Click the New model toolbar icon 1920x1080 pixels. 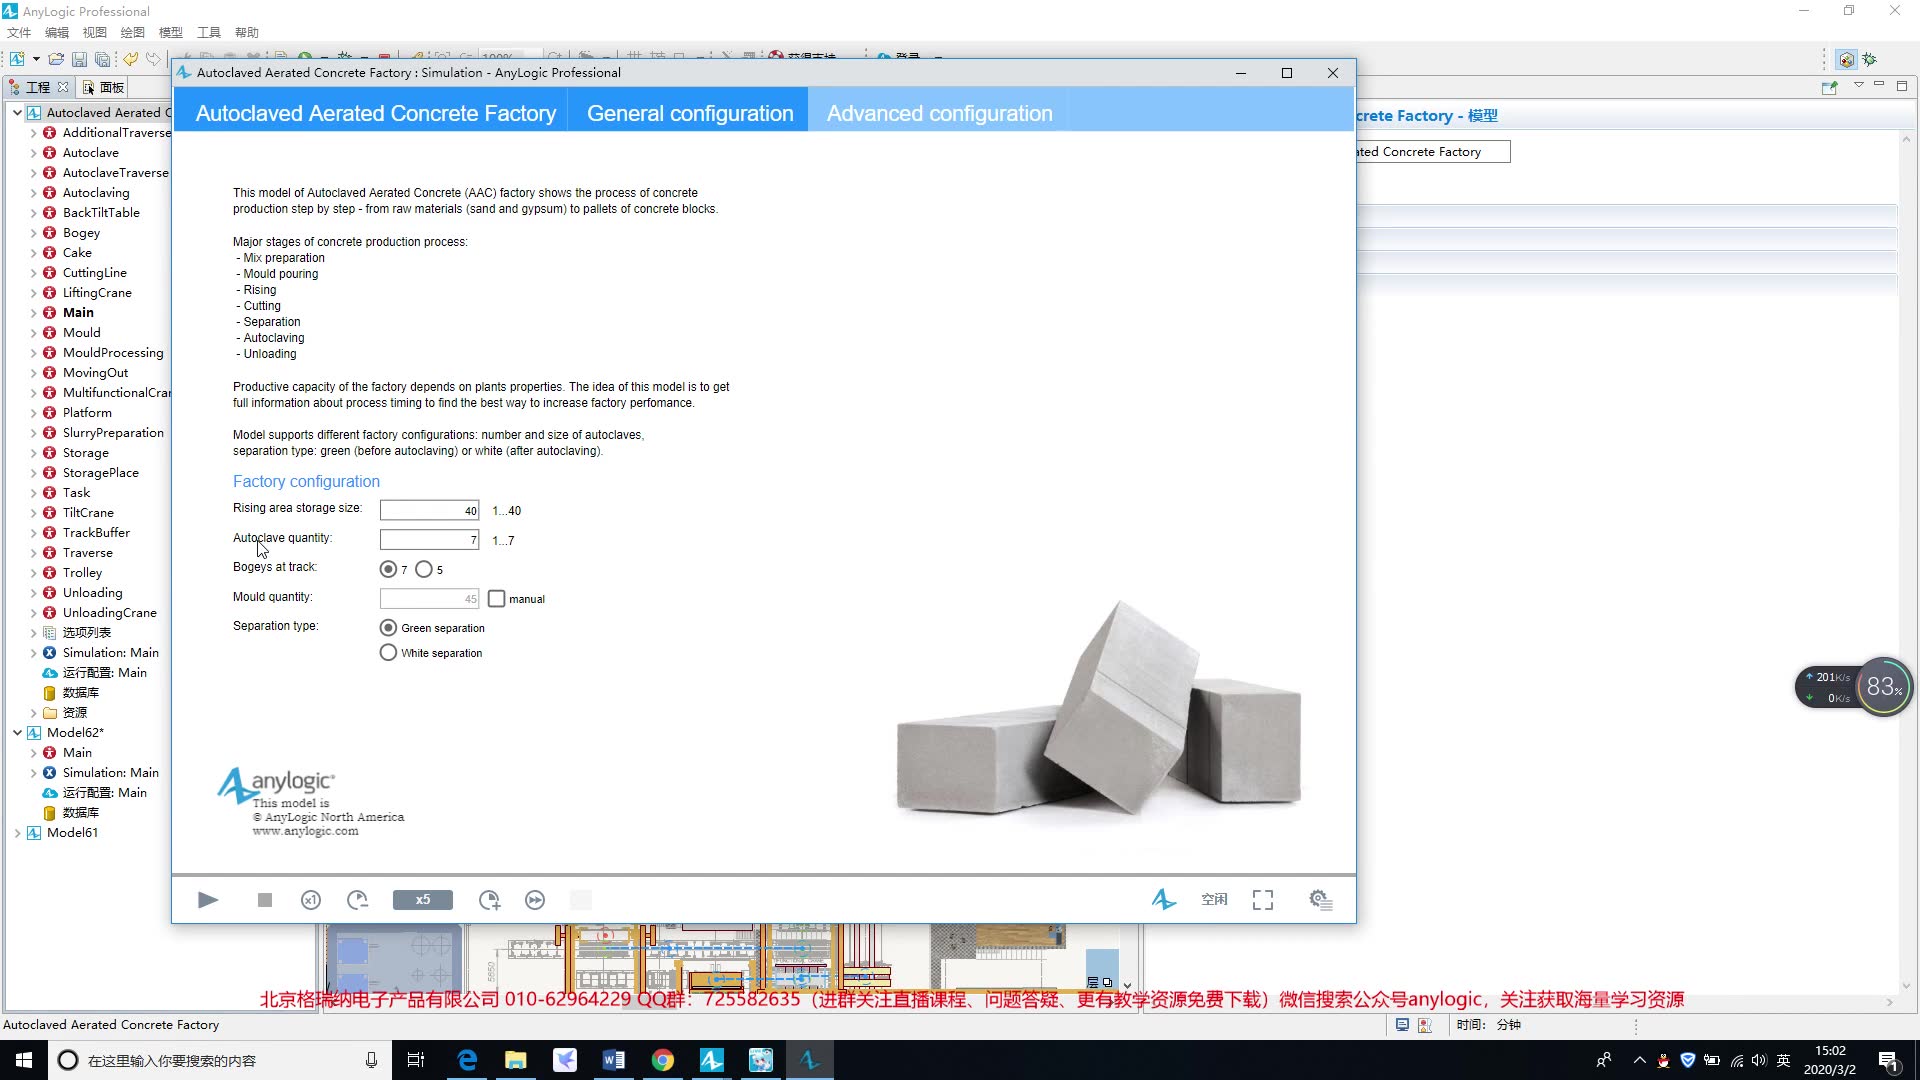pyautogui.click(x=17, y=59)
